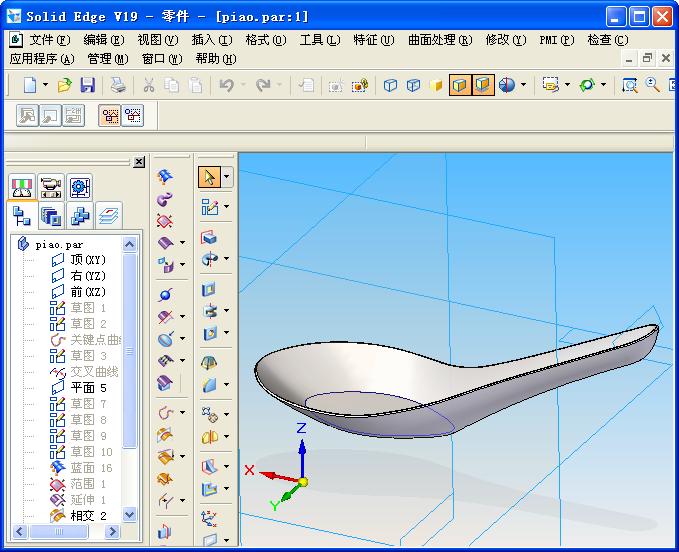679x552 pixels.
Task: Select 蓝面 16 feature
Action: coord(91,468)
